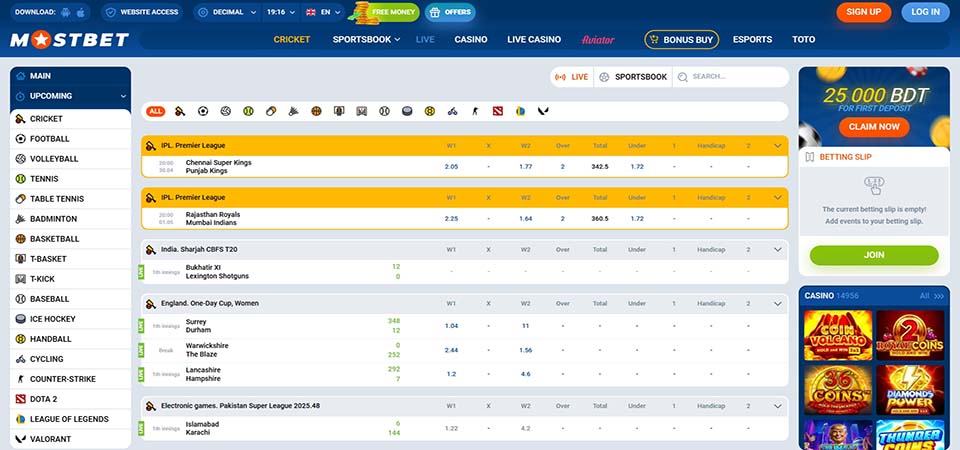Filter events by baseball icon in filter row
The width and height of the screenshot is (960, 450).
click(x=384, y=111)
